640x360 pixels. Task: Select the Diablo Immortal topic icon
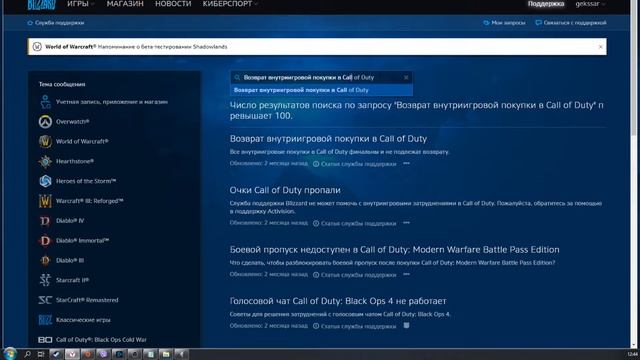pyautogui.click(x=45, y=240)
